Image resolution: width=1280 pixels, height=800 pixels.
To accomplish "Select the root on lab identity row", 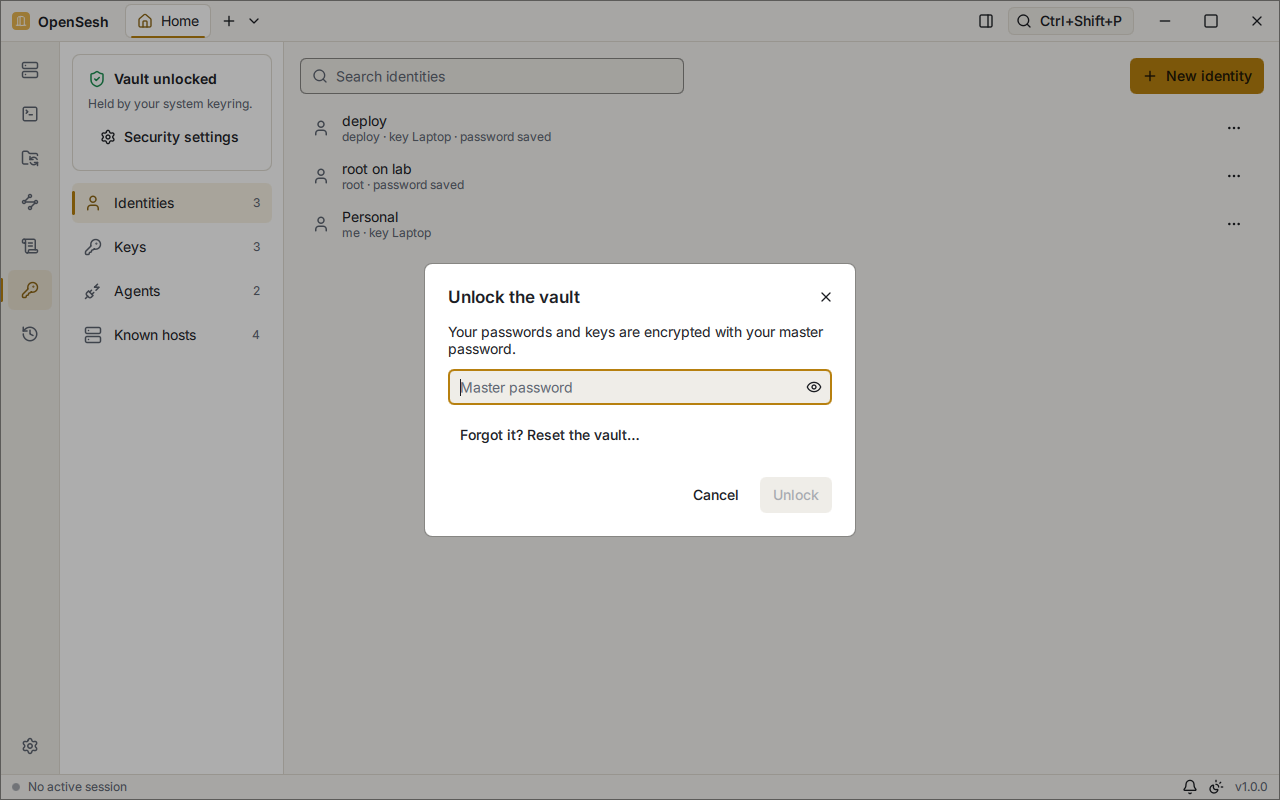I will 782,176.
